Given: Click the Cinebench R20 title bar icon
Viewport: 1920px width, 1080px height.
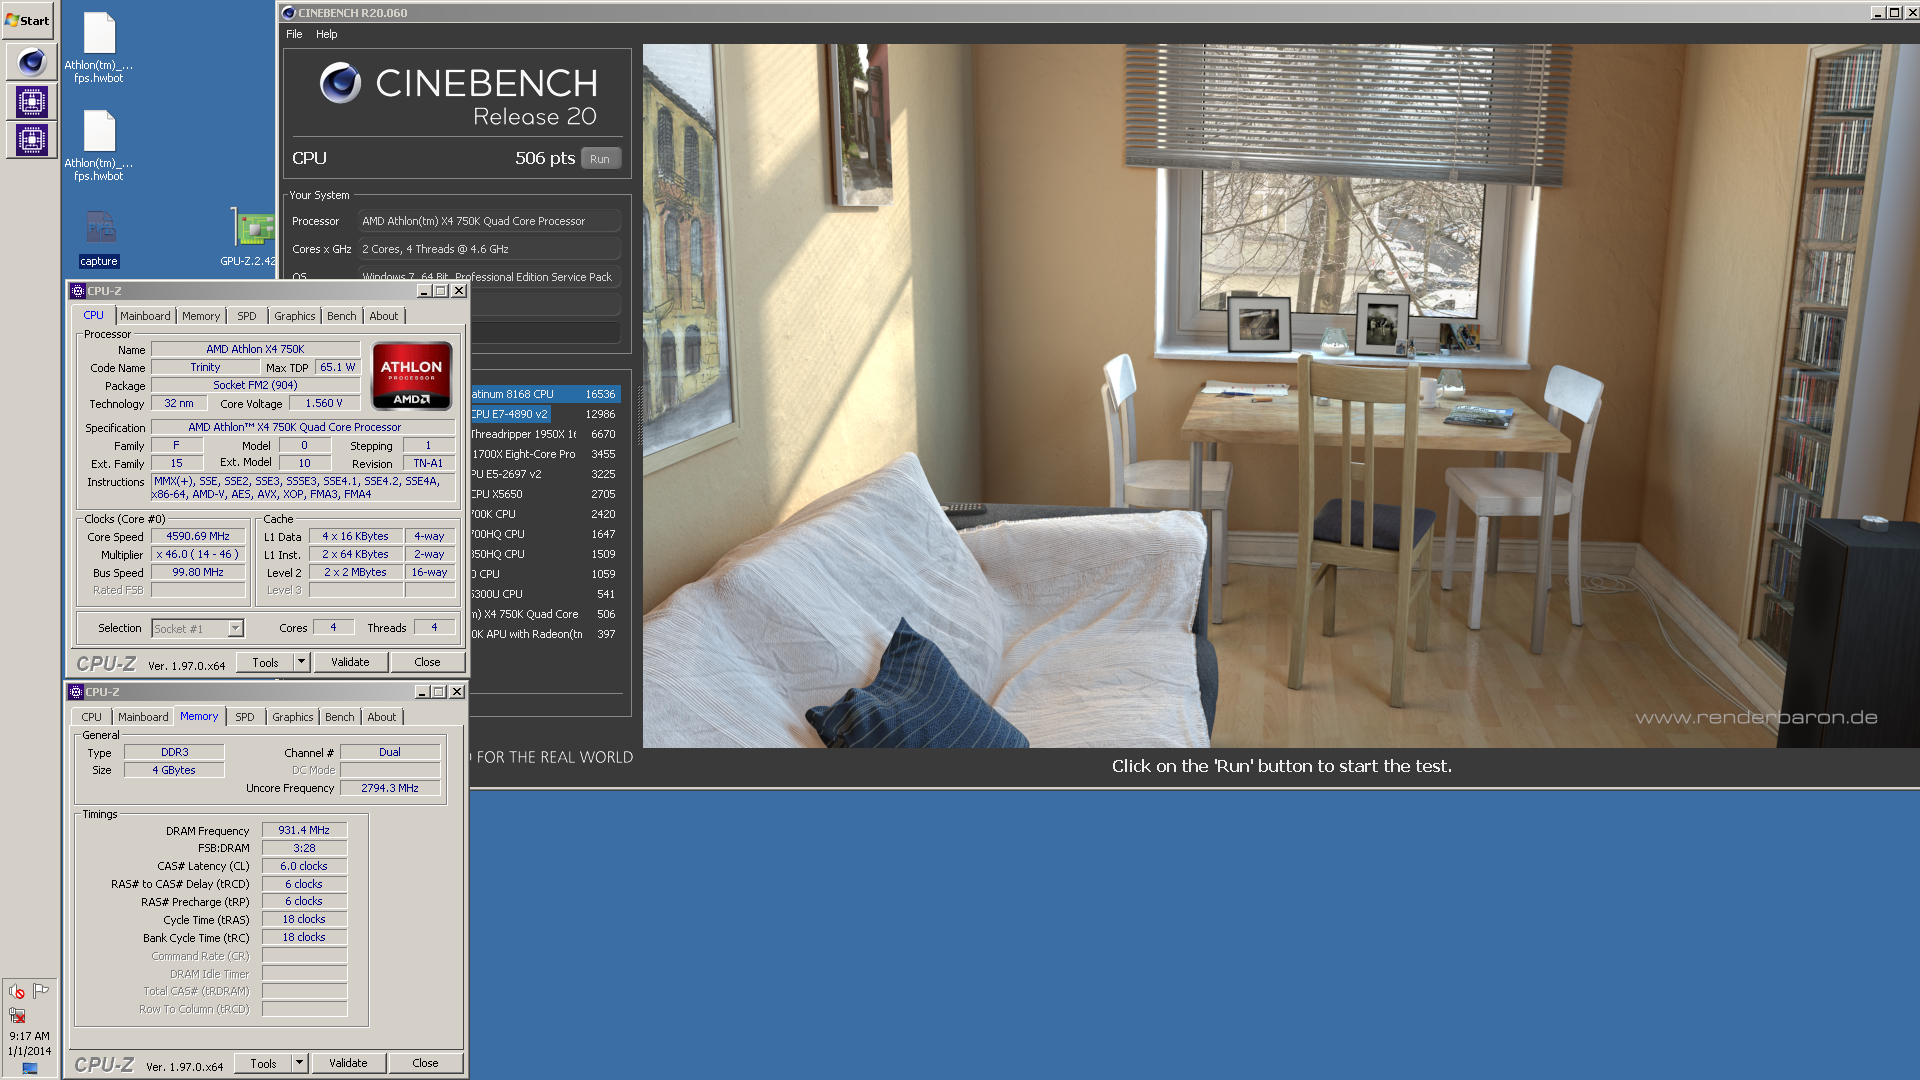Looking at the screenshot, I should point(289,13).
